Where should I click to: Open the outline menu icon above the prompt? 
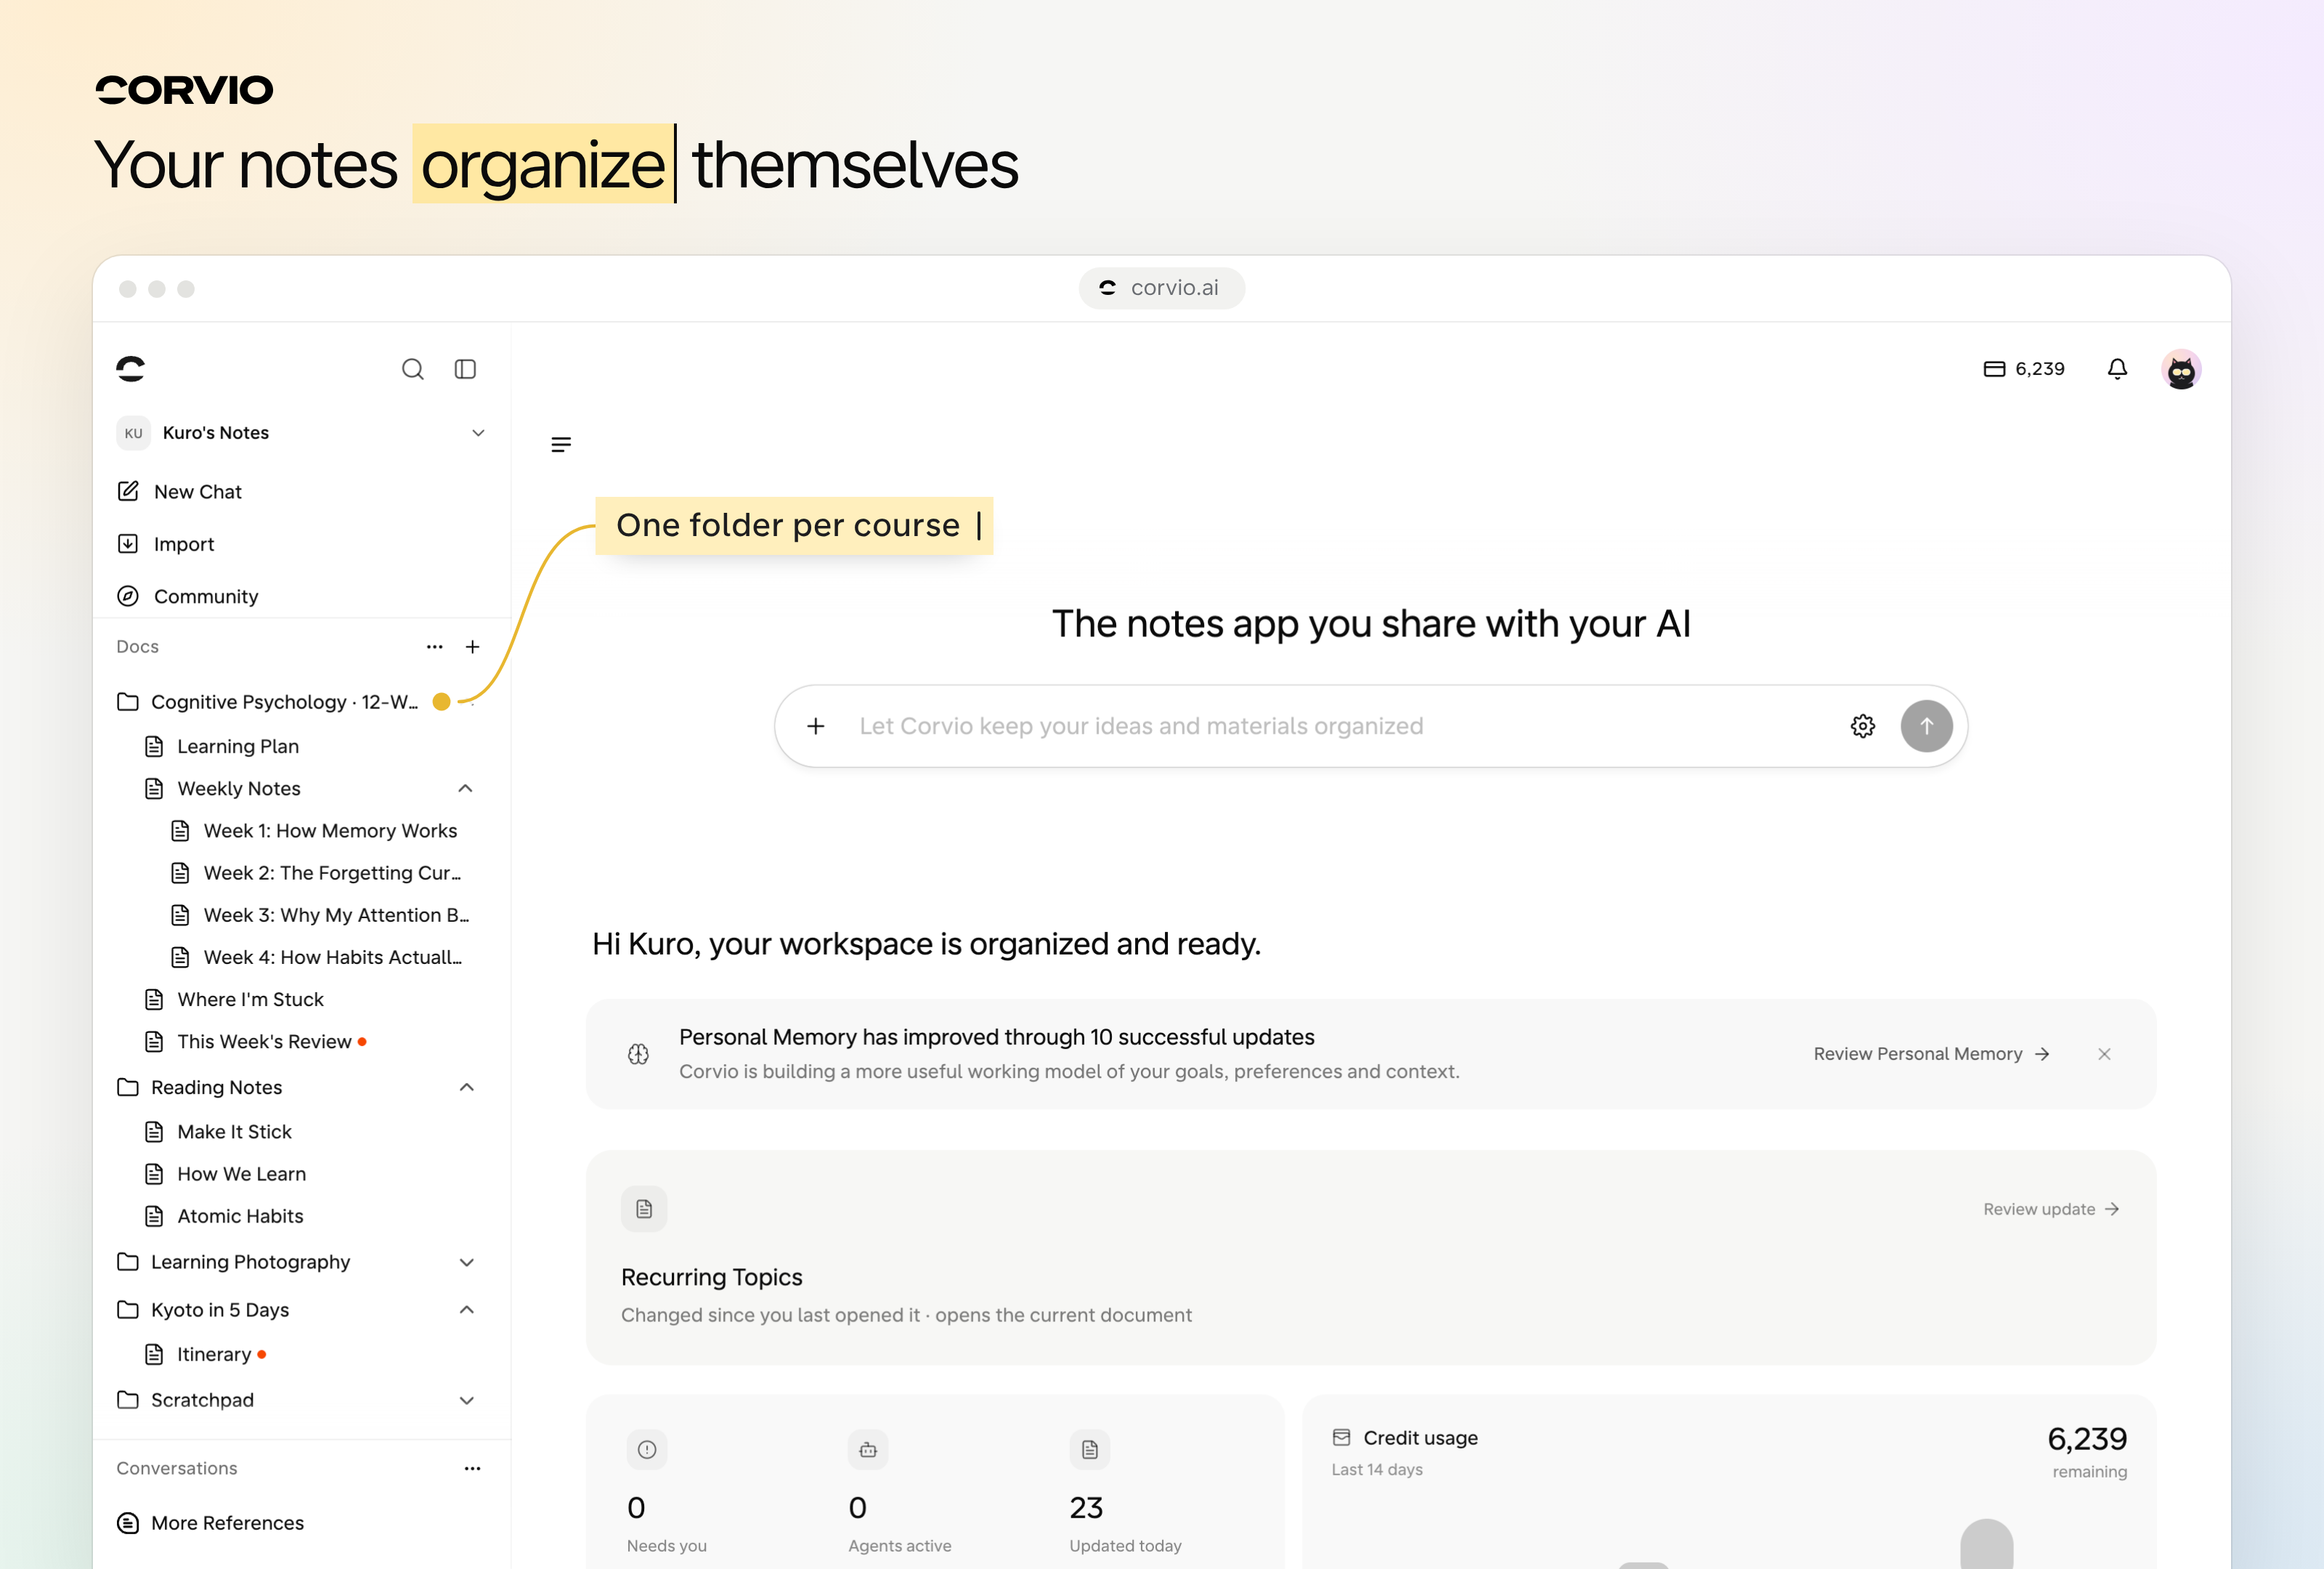point(561,445)
